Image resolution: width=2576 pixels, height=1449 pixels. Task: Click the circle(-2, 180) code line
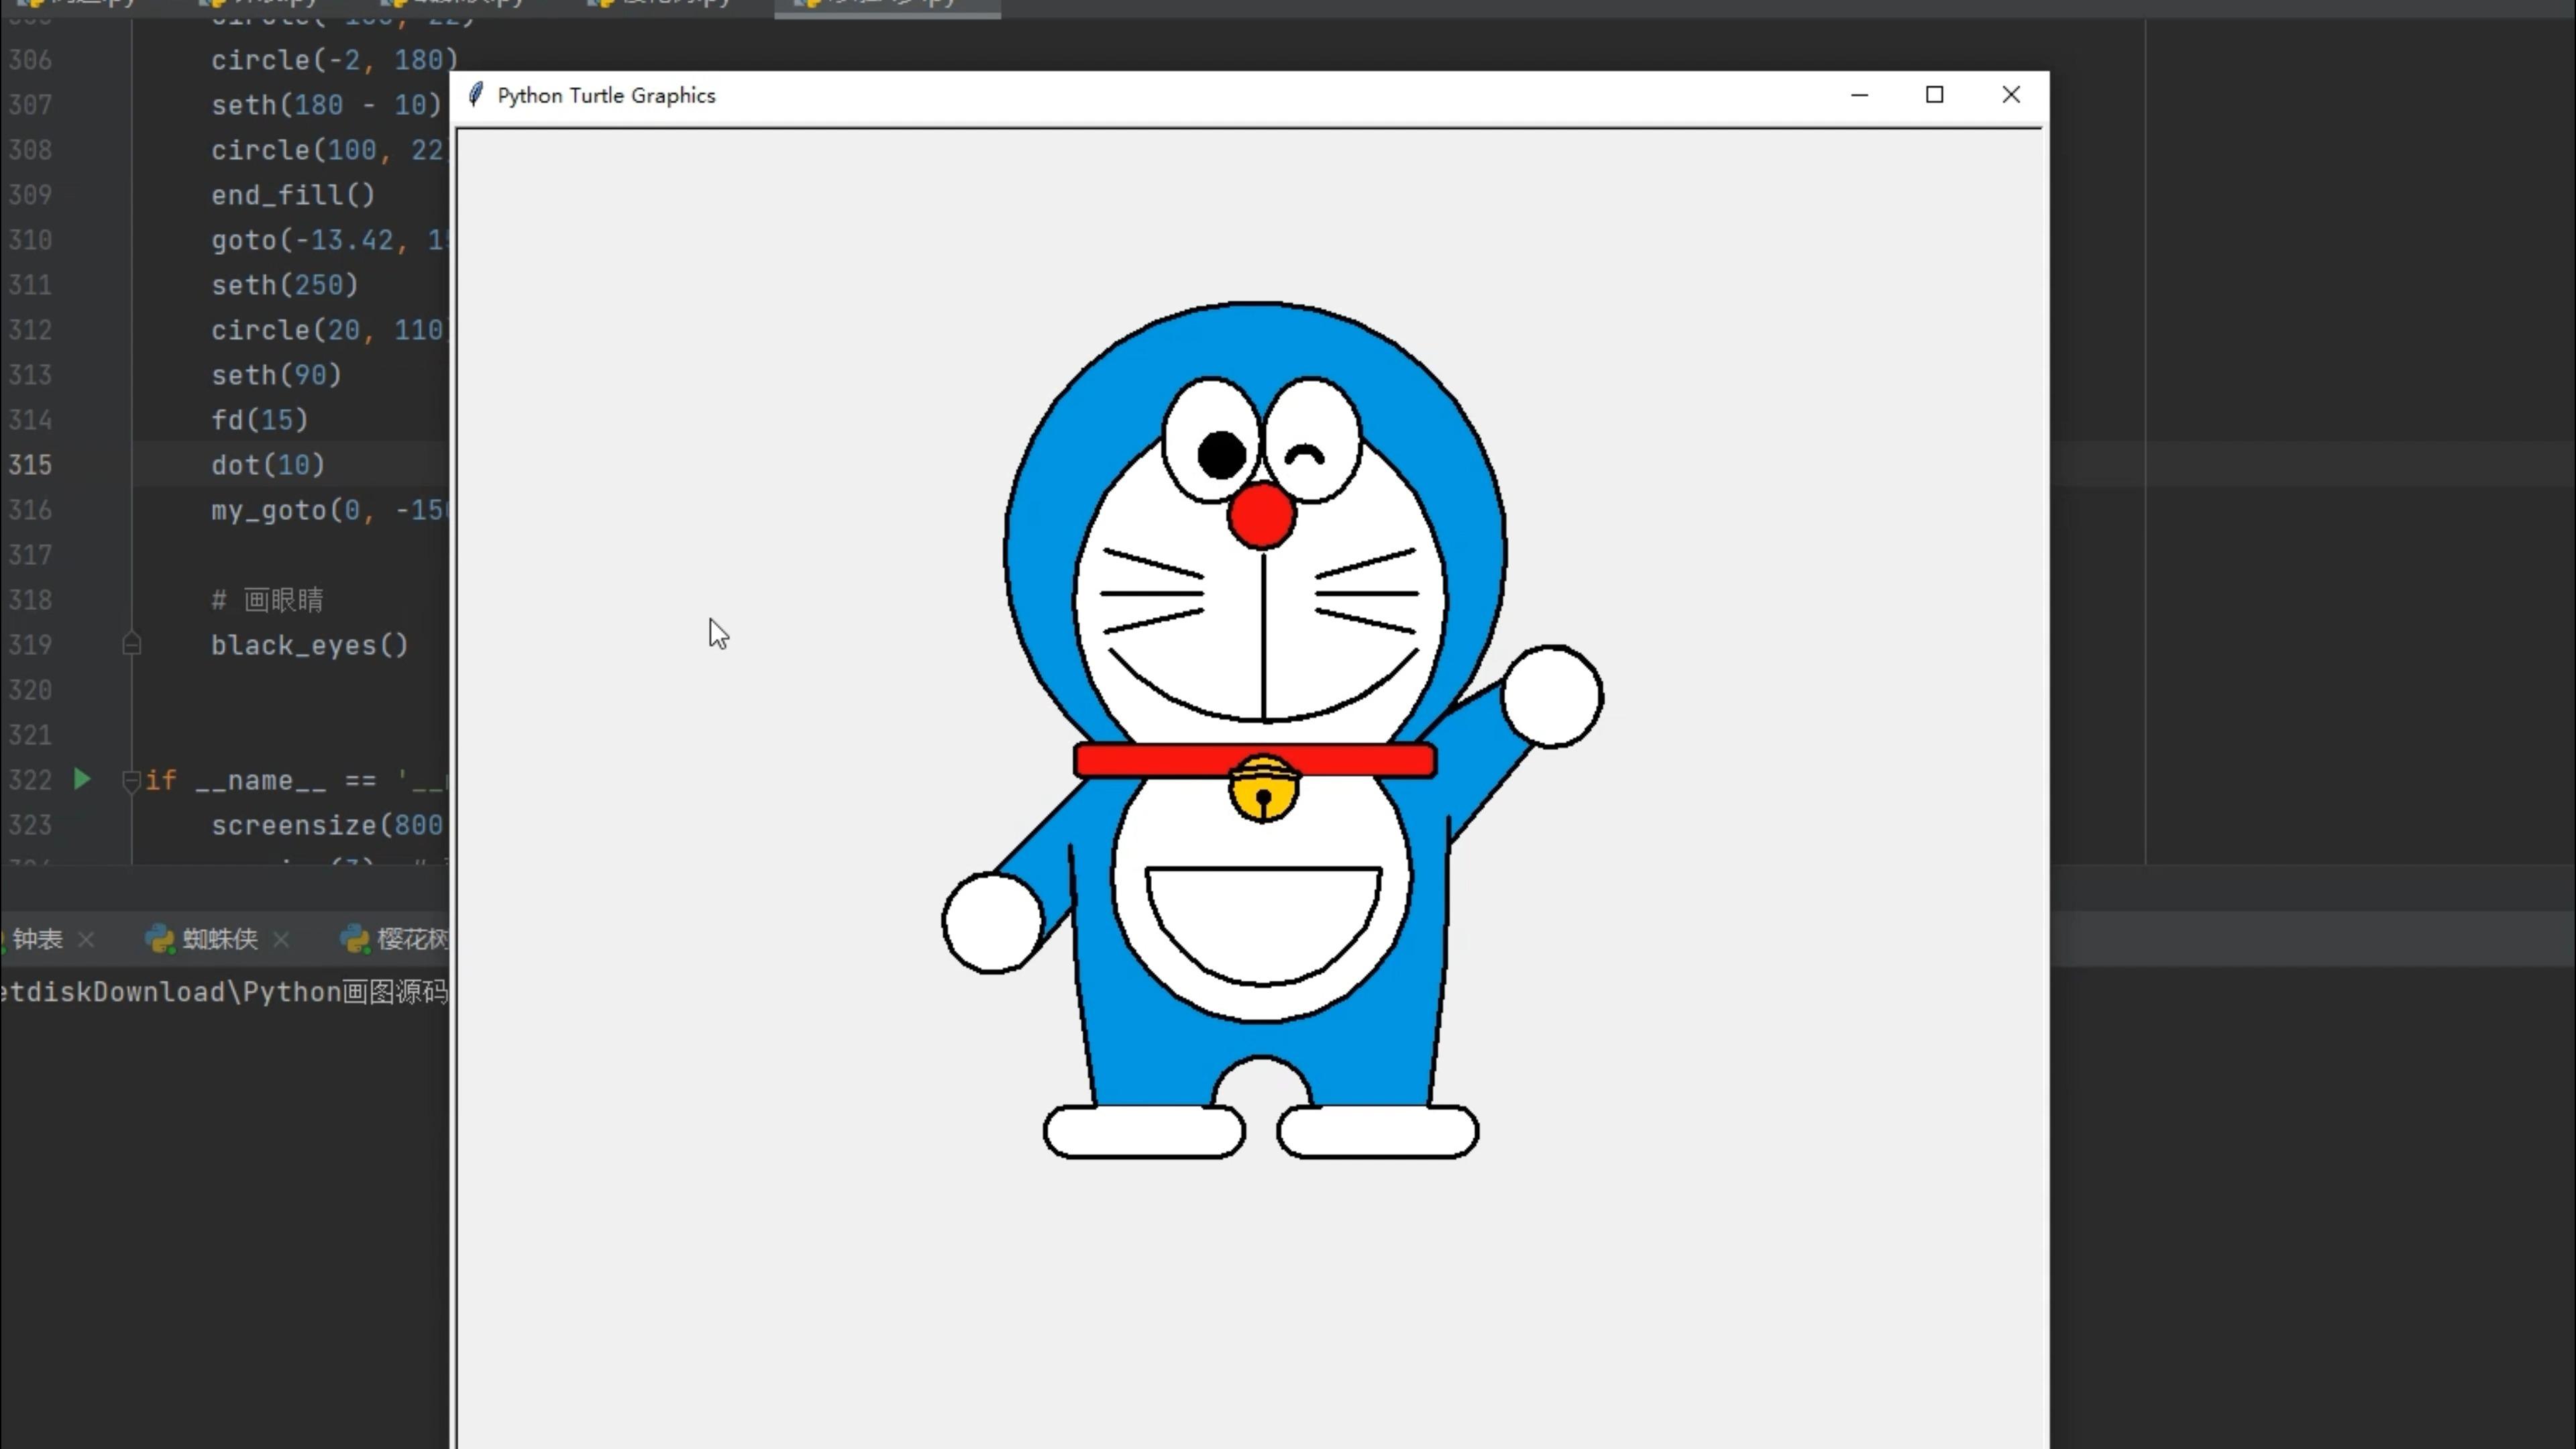point(334,60)
